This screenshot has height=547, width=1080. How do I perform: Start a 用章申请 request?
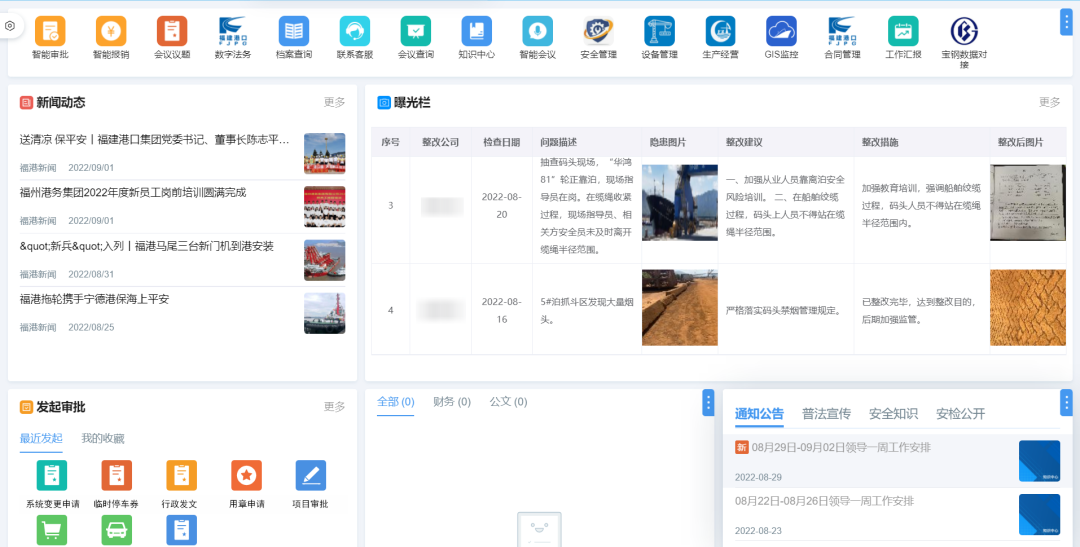(246, 475)
